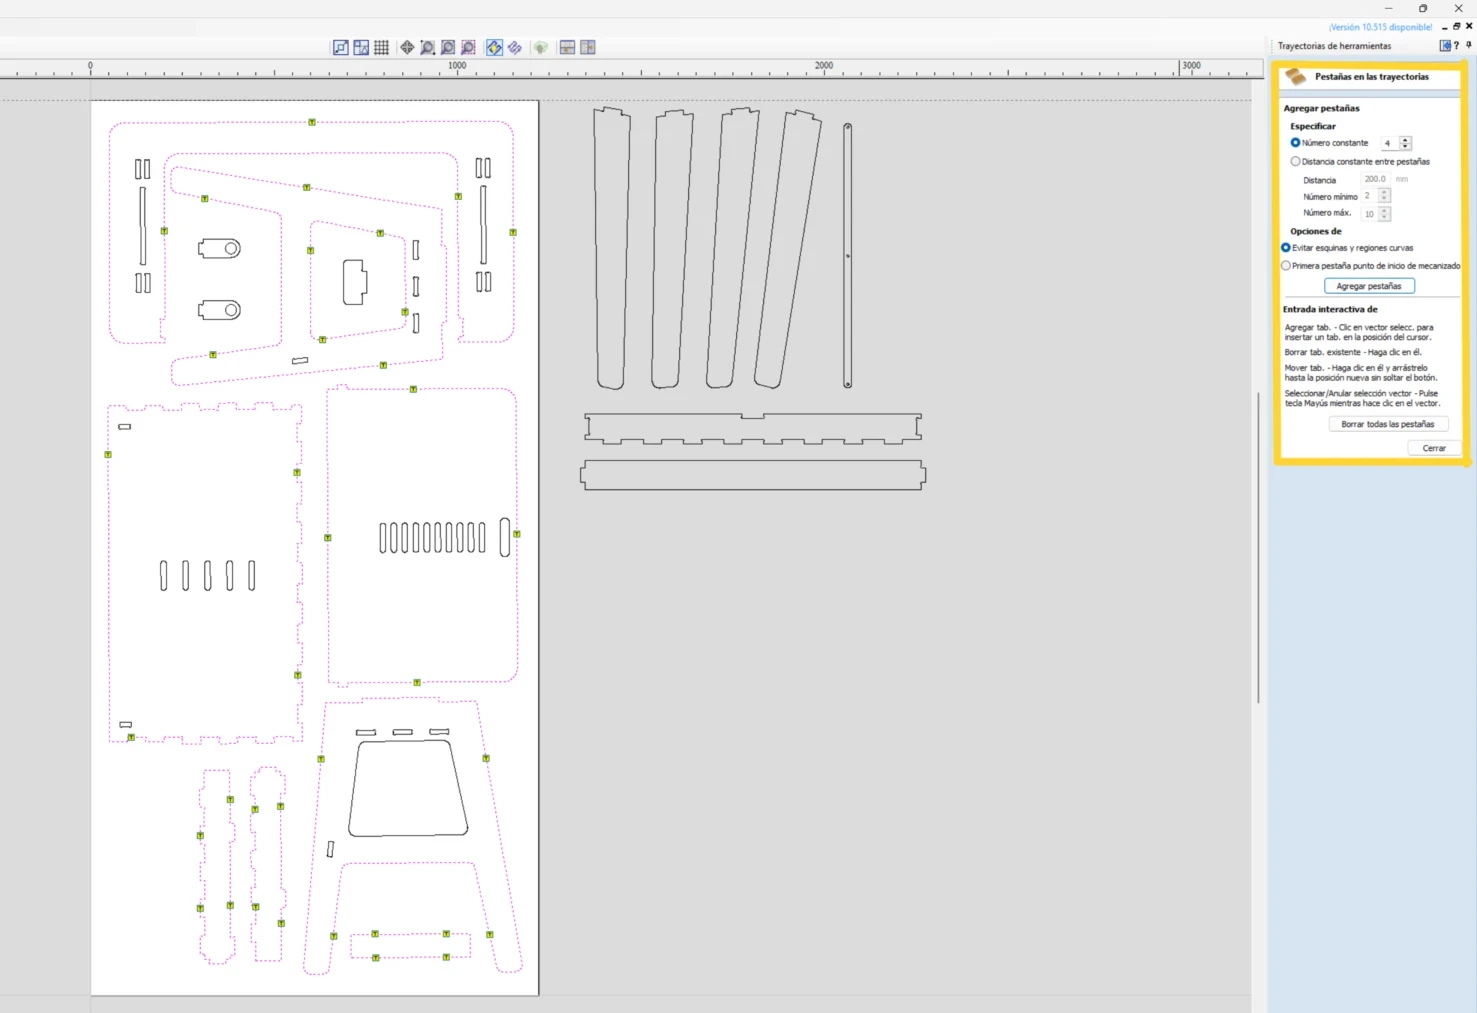Click the Trayectorias de herramientas panel title
Viewport: 1477px width, 1013px height.
coord(1334,46)
